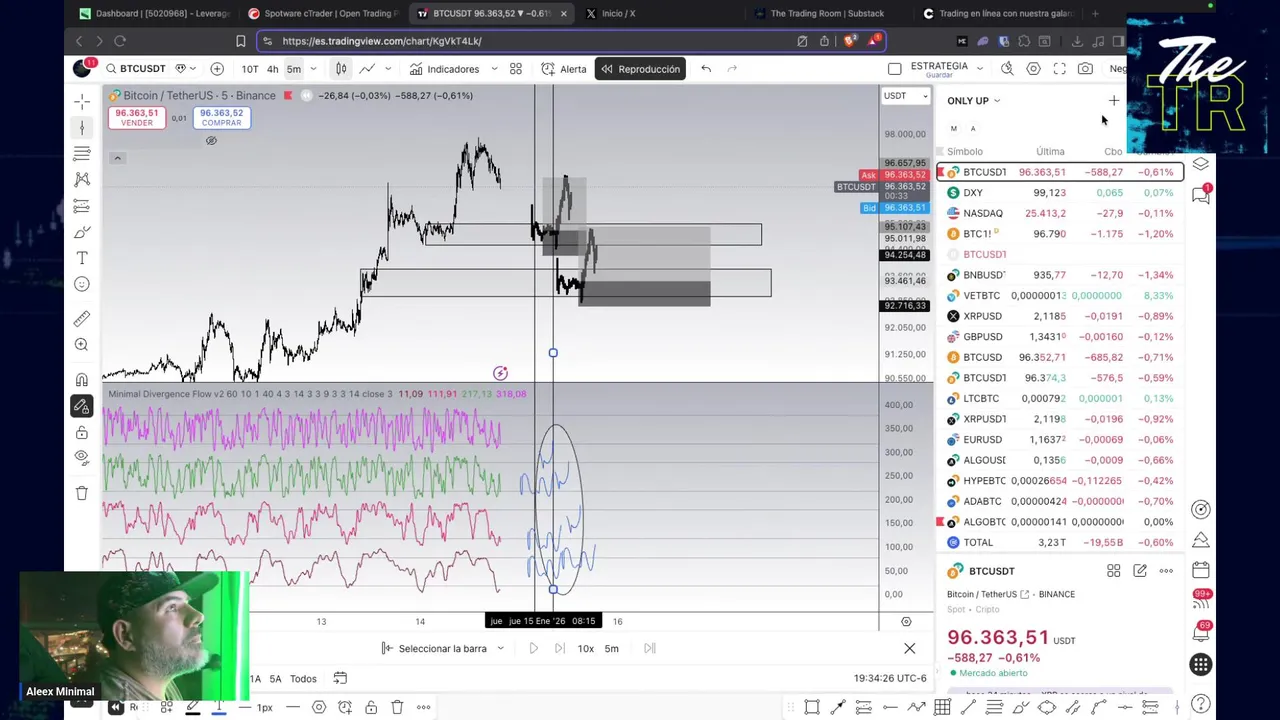This screenshot has width=1280, height=720.
Task: Toggle stay in drawing mode
Action: coord(82,406)
